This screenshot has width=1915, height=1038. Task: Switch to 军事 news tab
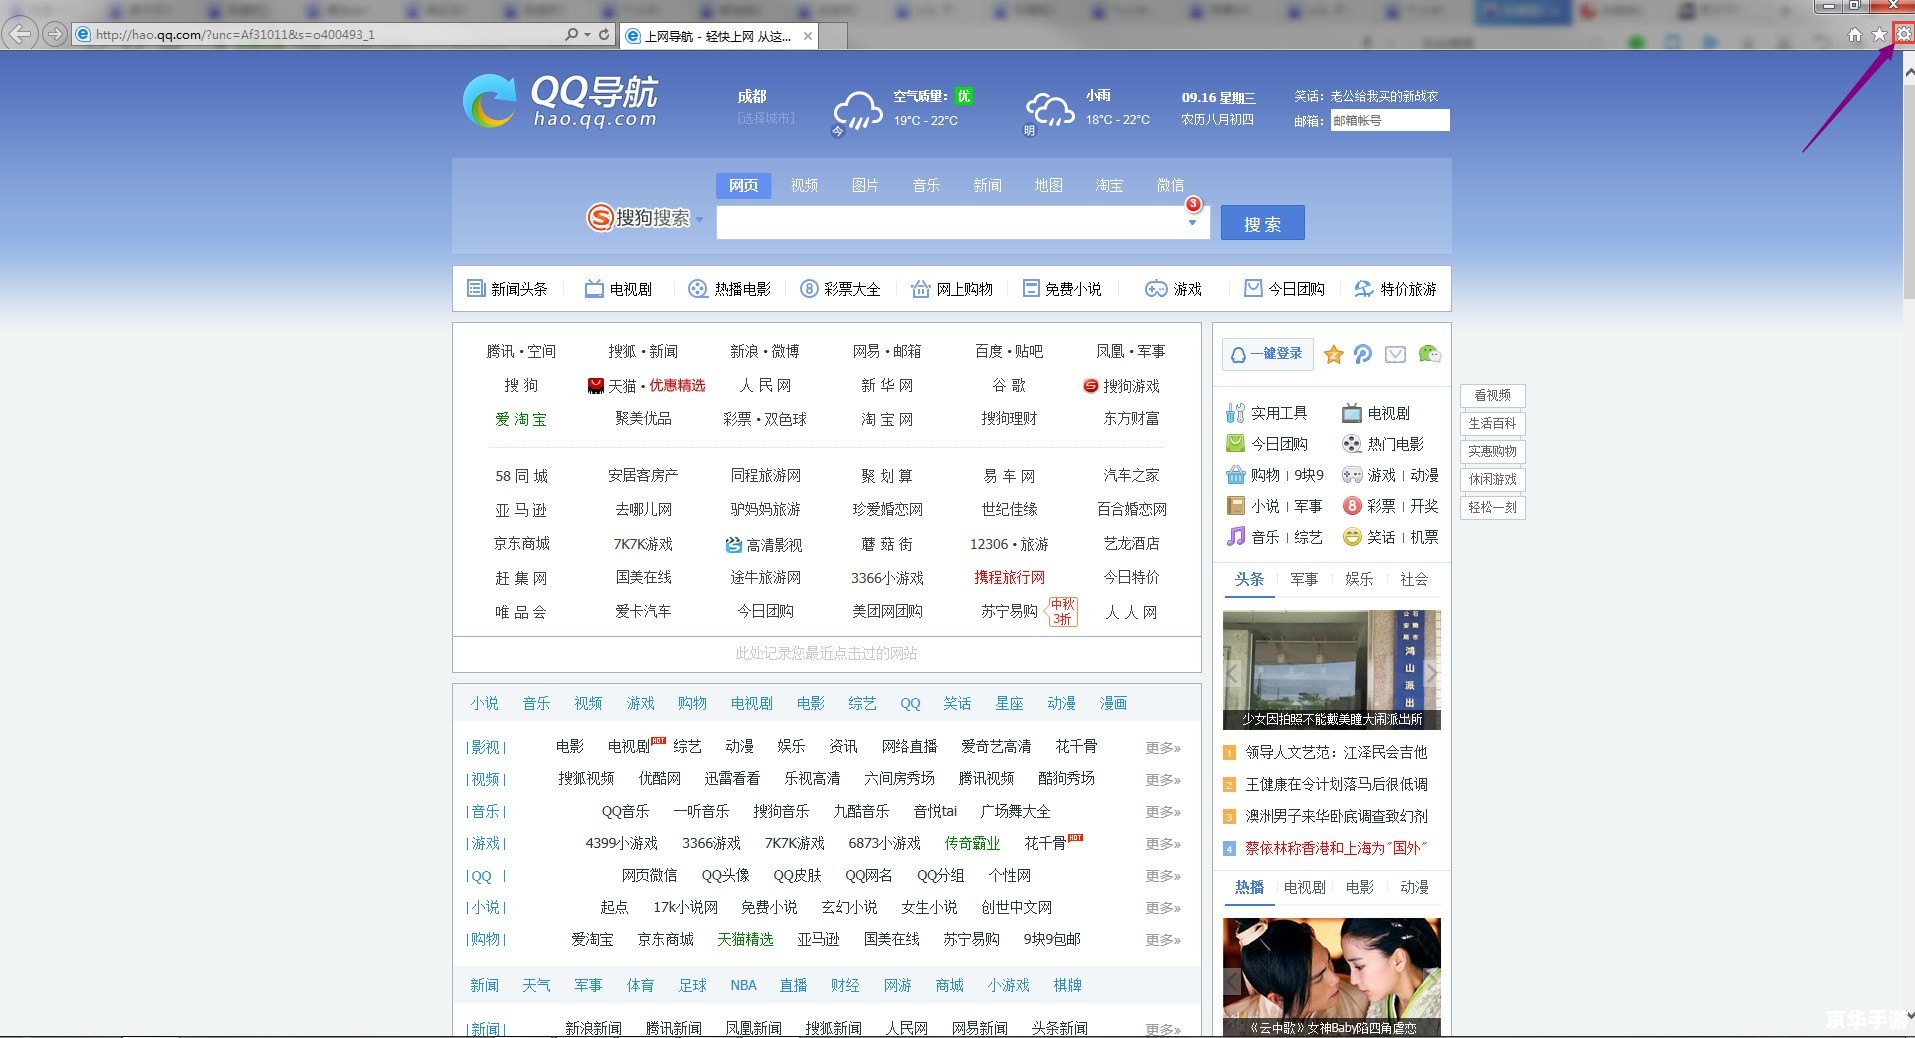click(1304, 580)
